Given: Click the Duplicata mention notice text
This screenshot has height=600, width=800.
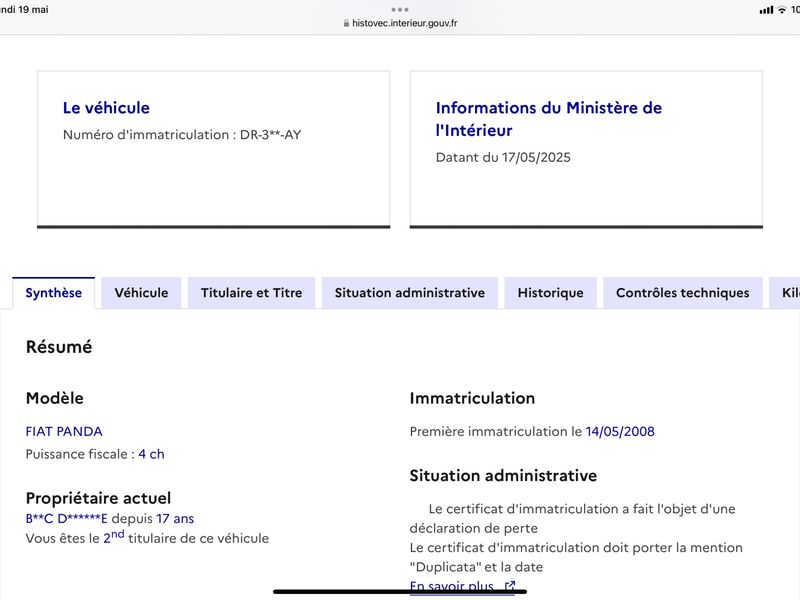Looking at the screenshot, I should click(576, 557).
